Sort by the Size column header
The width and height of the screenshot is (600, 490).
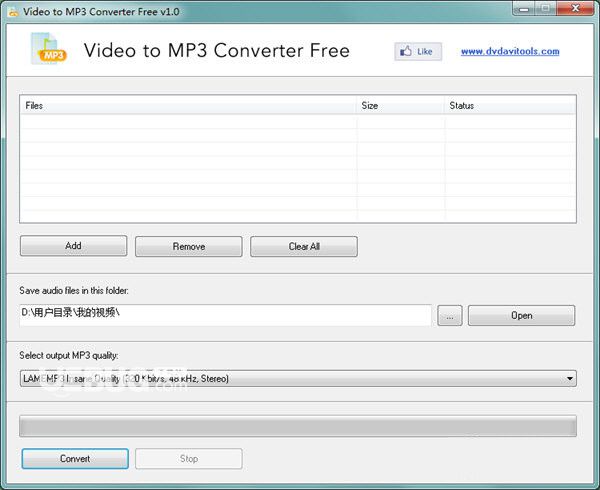[x=400, y=106]
